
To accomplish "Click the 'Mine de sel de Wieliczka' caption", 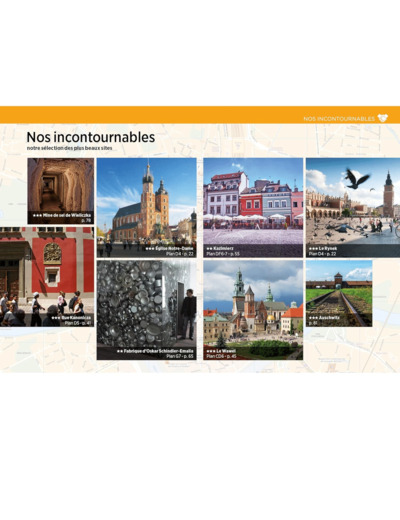I will tap(66, 215).
